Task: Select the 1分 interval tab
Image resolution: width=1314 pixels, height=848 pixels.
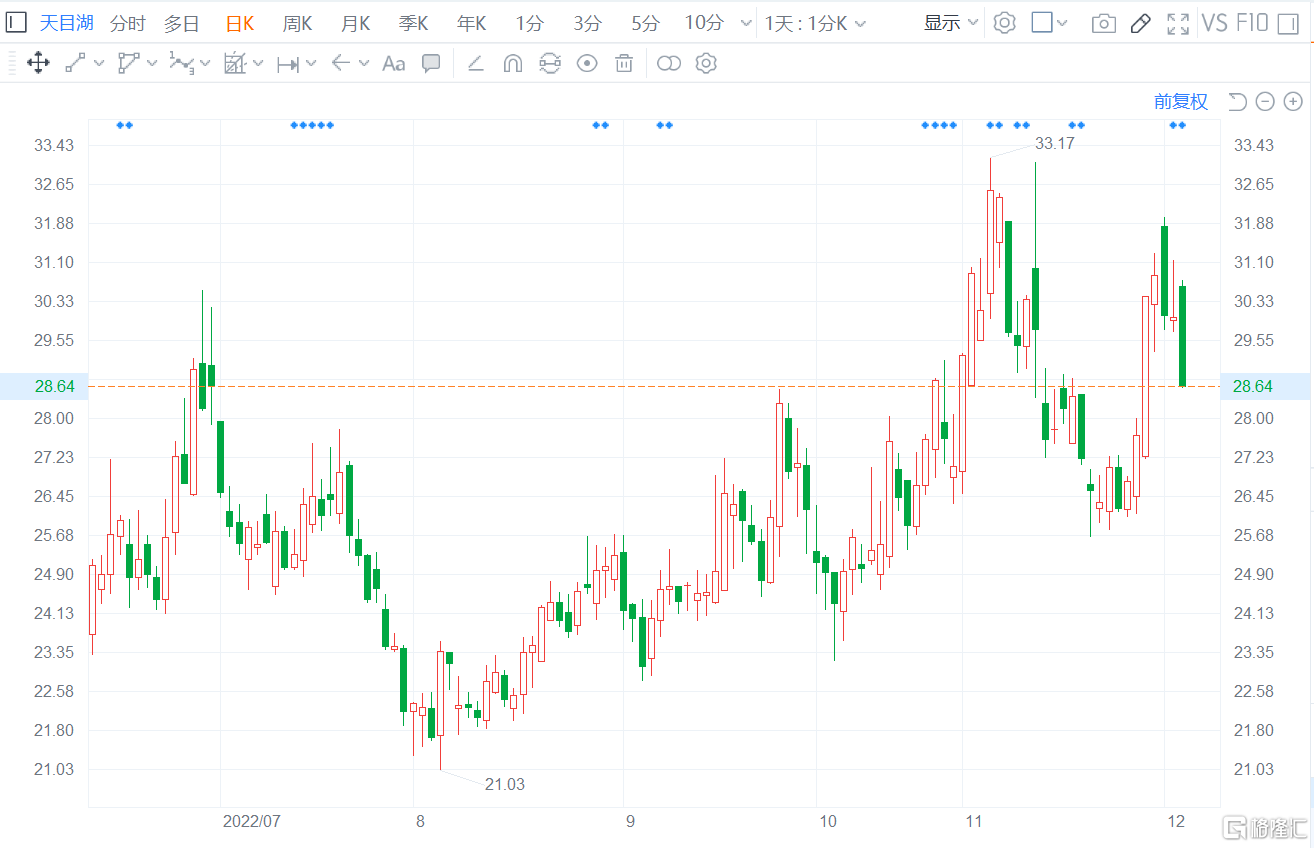Action: [x=530, y=23]
